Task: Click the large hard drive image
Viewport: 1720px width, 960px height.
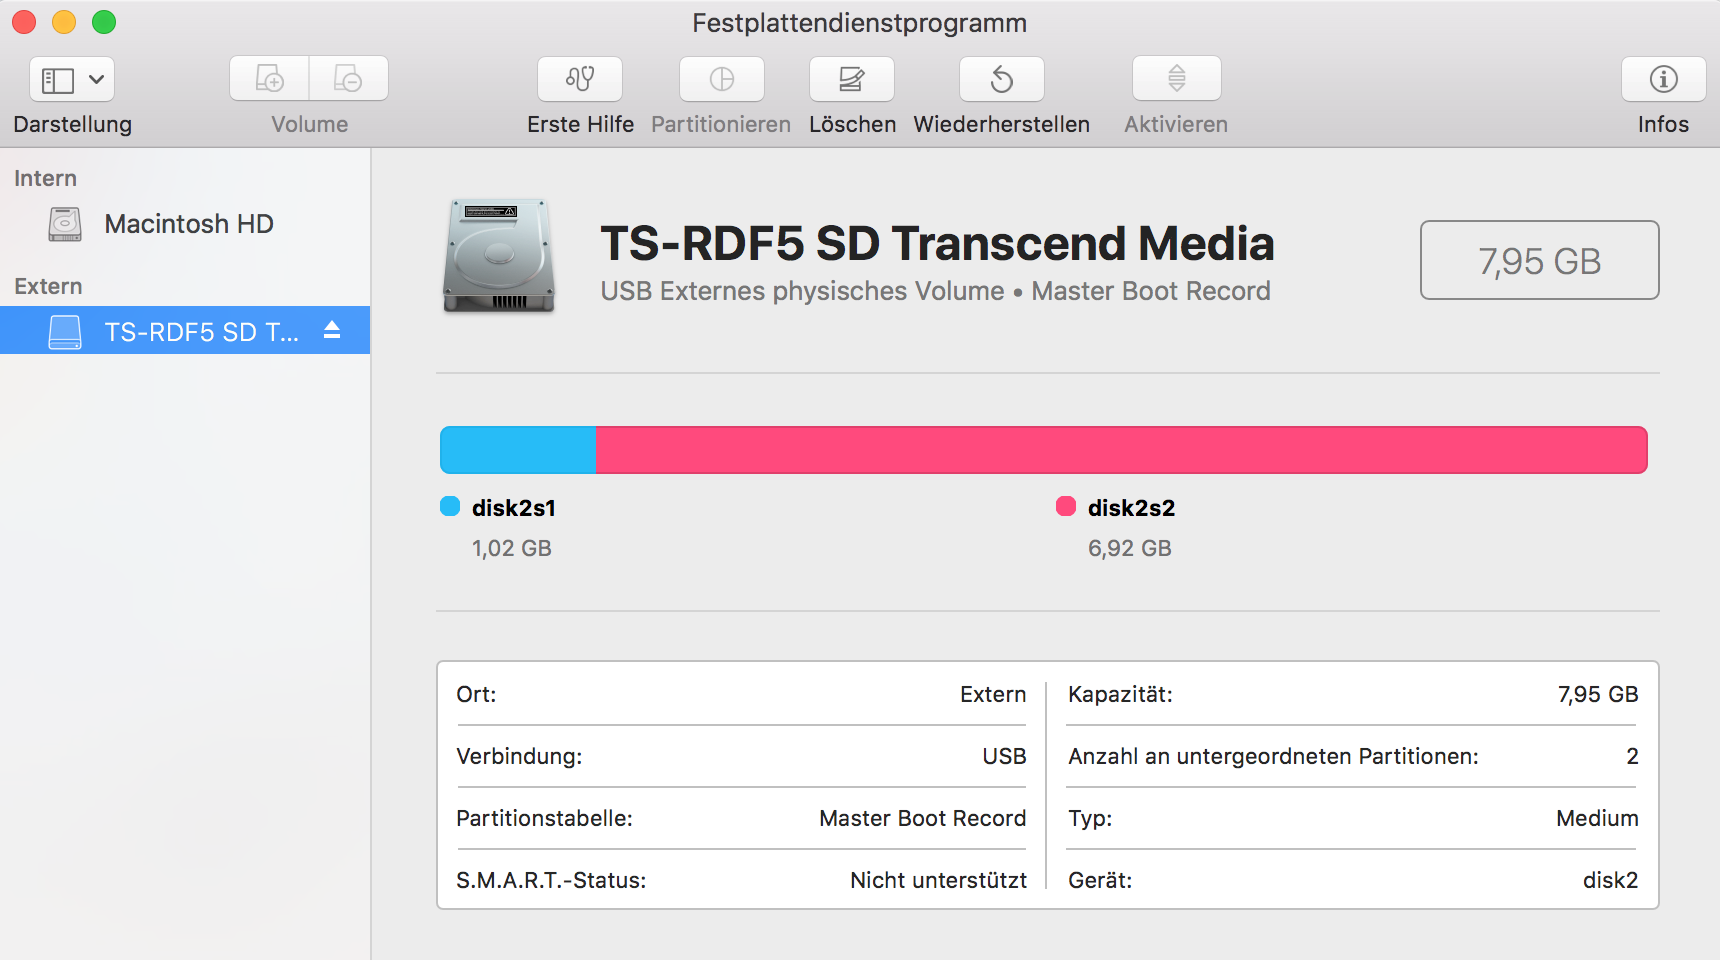Action: point(499,256)
